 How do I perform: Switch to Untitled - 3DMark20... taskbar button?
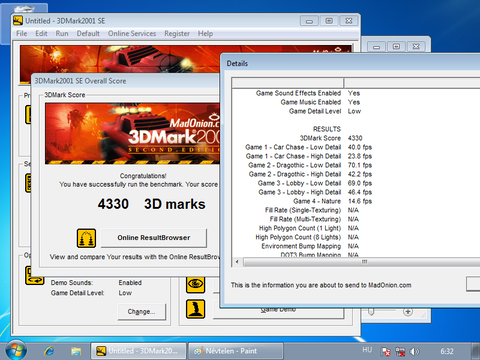pos(138,351)
